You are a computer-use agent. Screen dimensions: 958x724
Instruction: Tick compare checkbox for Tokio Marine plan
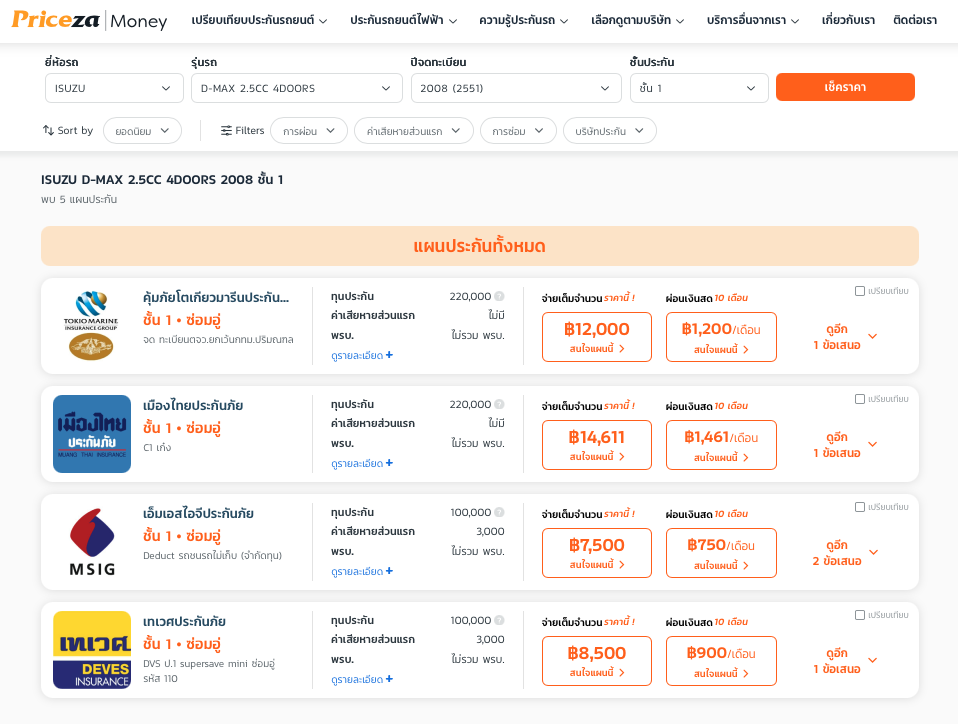860,291
